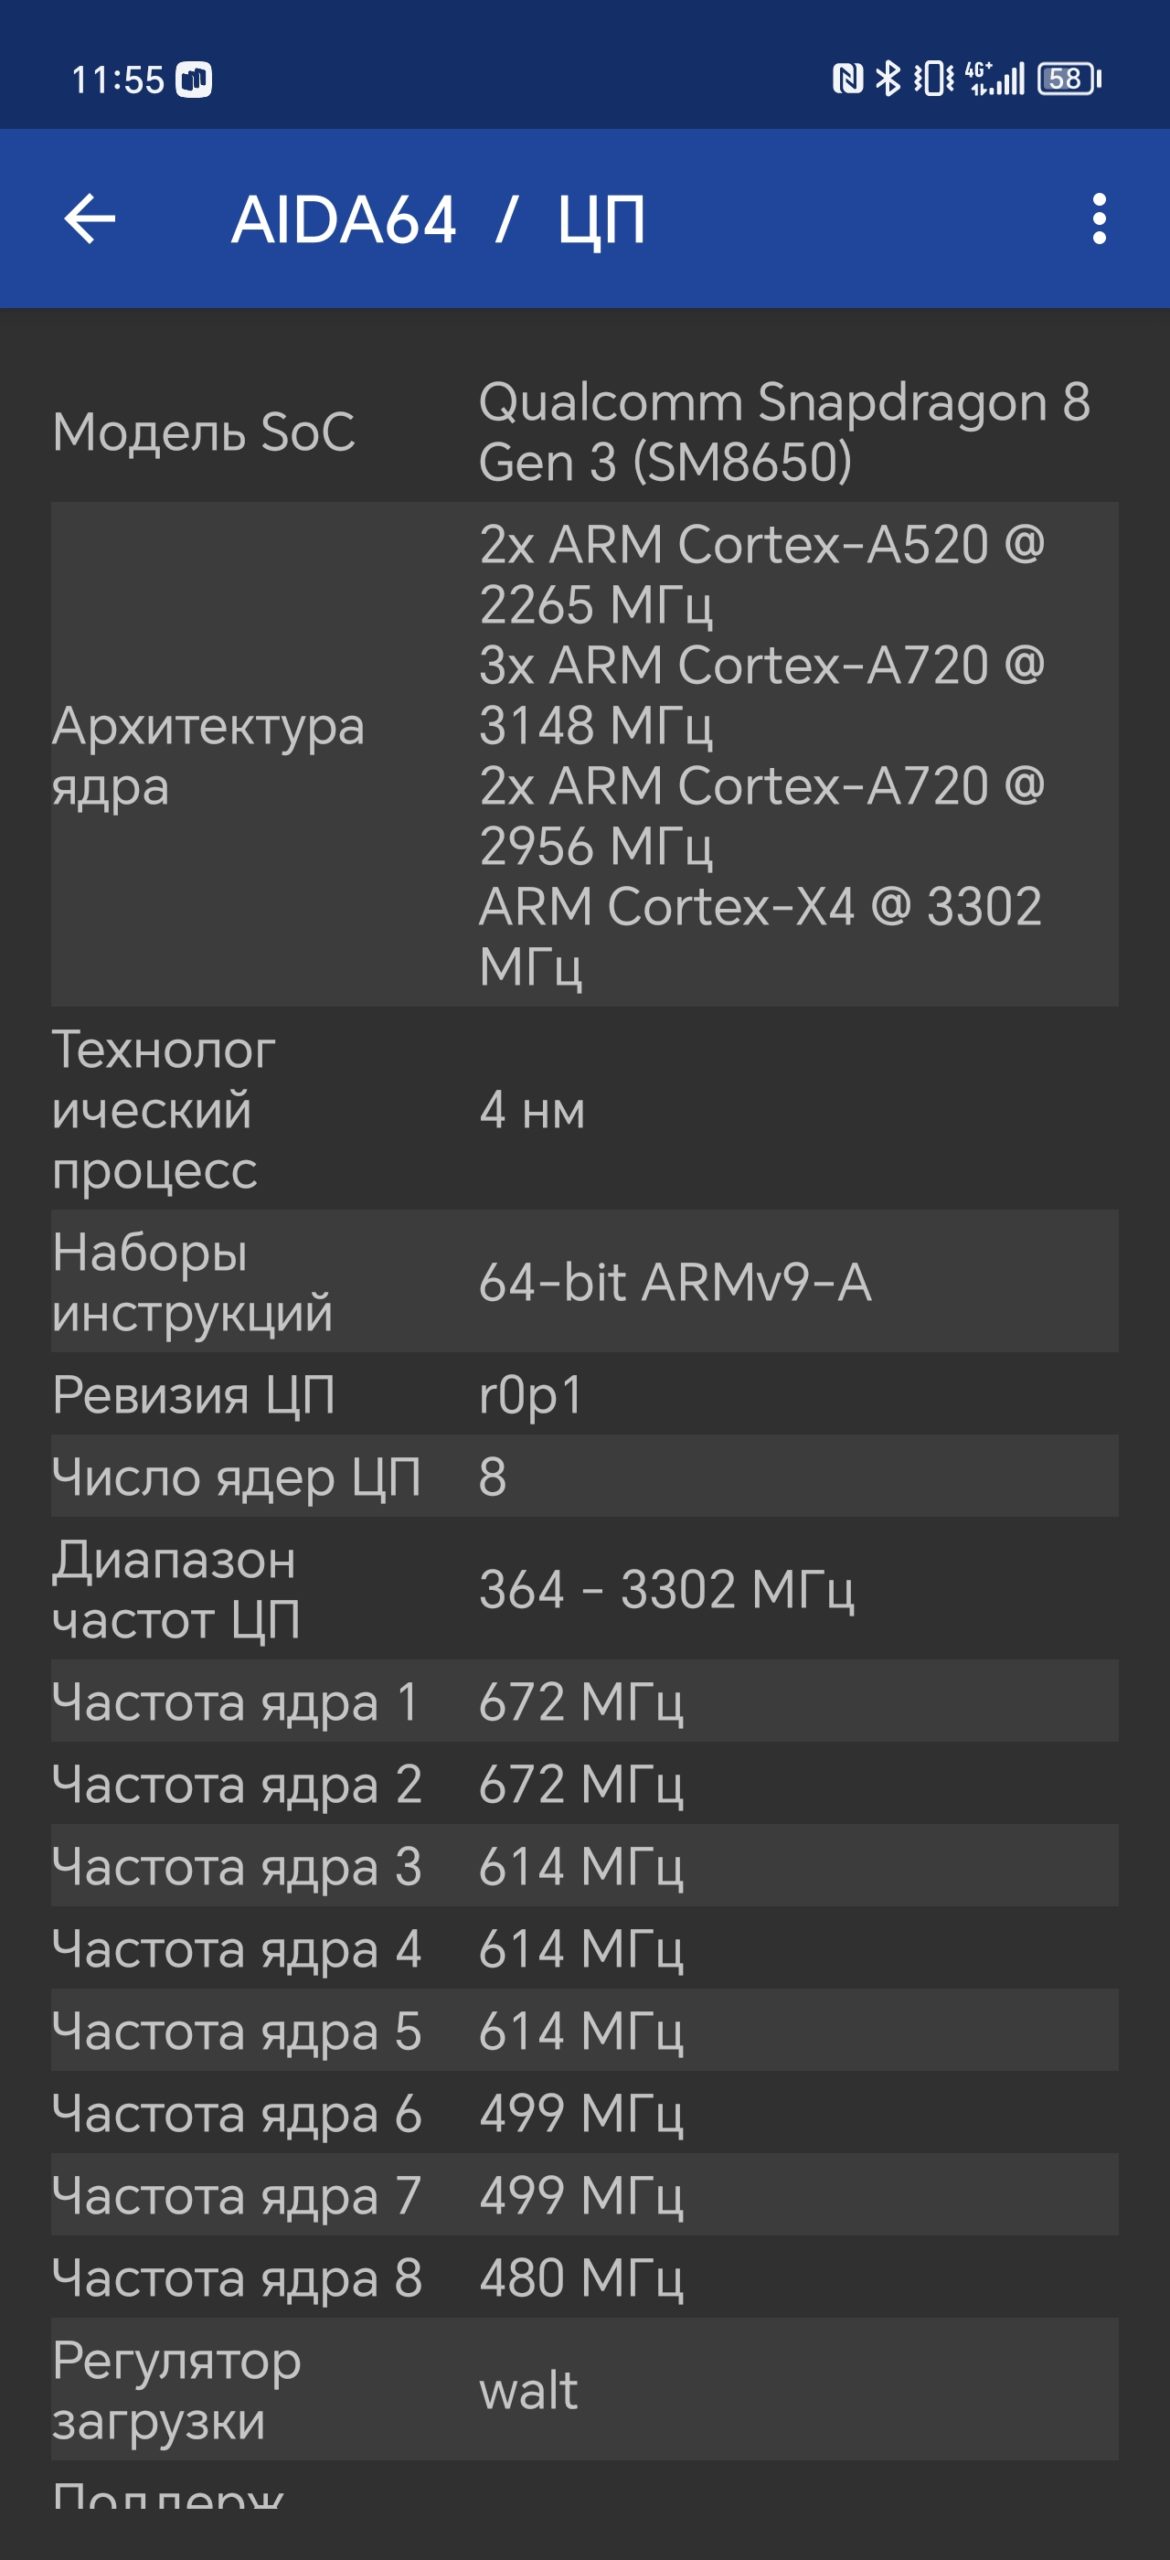Tap the 4G signal strength icon
Viewport: 1170px width, 2560px height.
[x=995, y=78]
